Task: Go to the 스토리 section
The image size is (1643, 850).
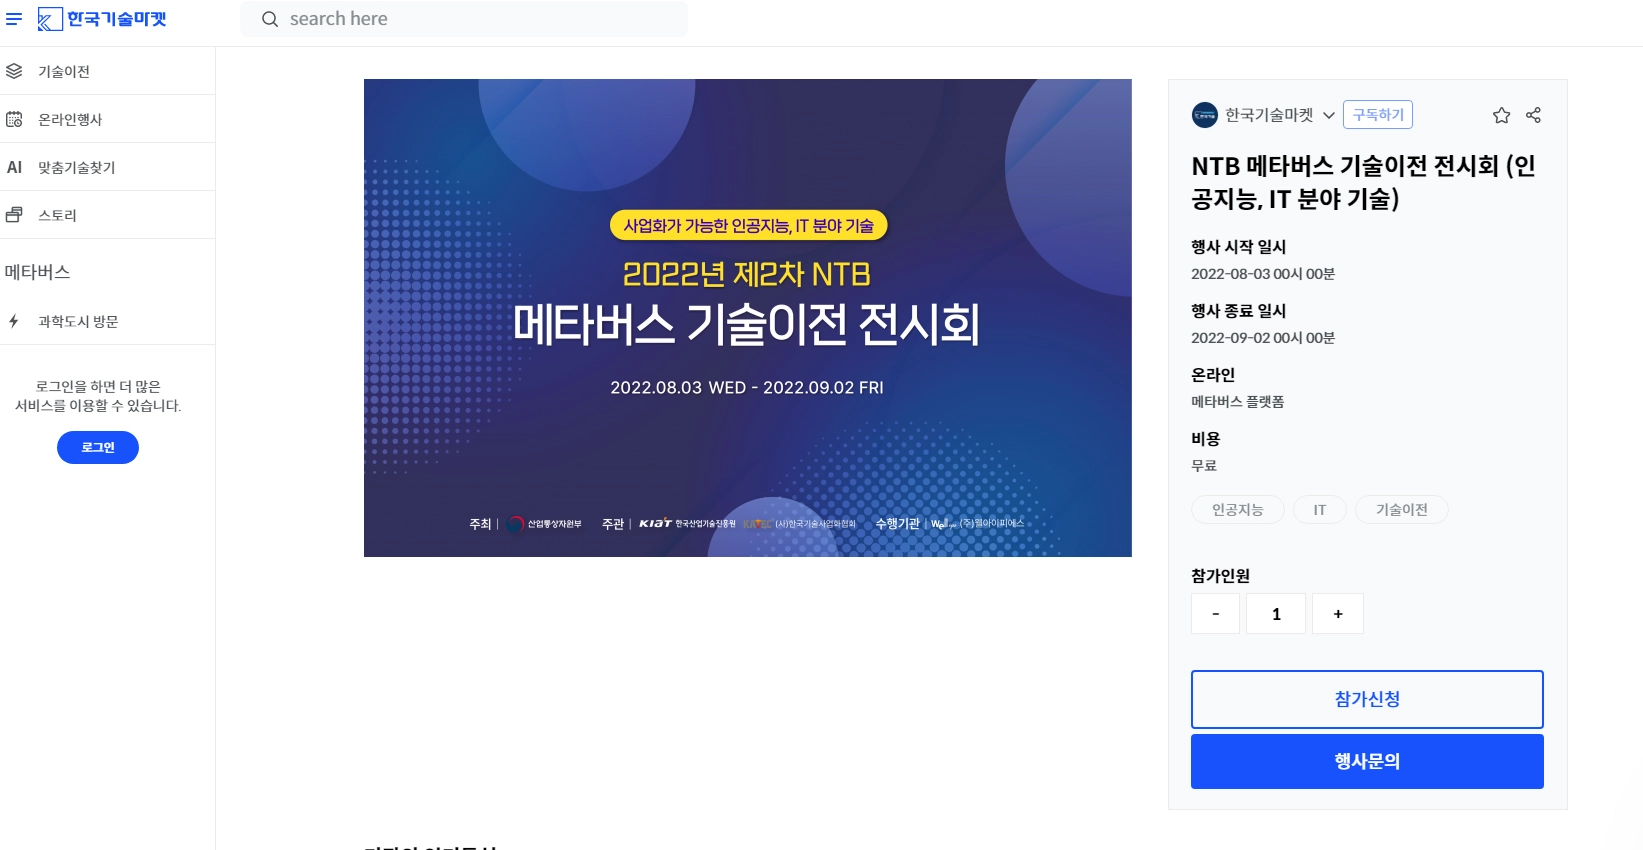Action: click(x=108, y=215)
